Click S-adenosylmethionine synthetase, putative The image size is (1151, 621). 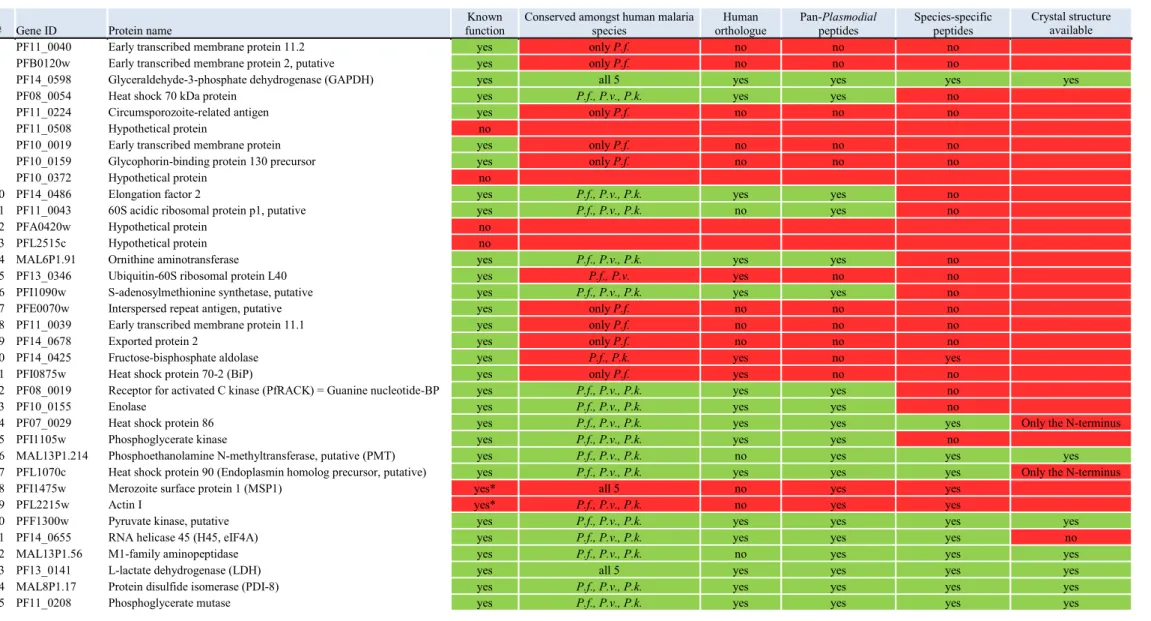click(211, 292)
